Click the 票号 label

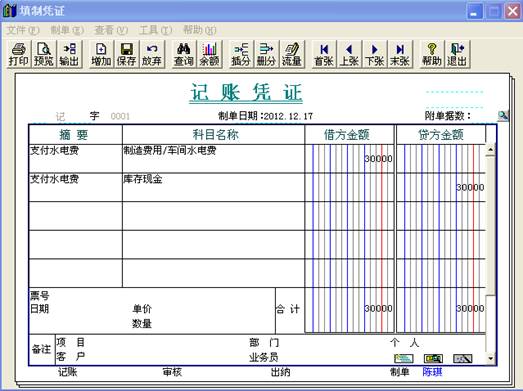pyautogui.click(x=40, y=296)
